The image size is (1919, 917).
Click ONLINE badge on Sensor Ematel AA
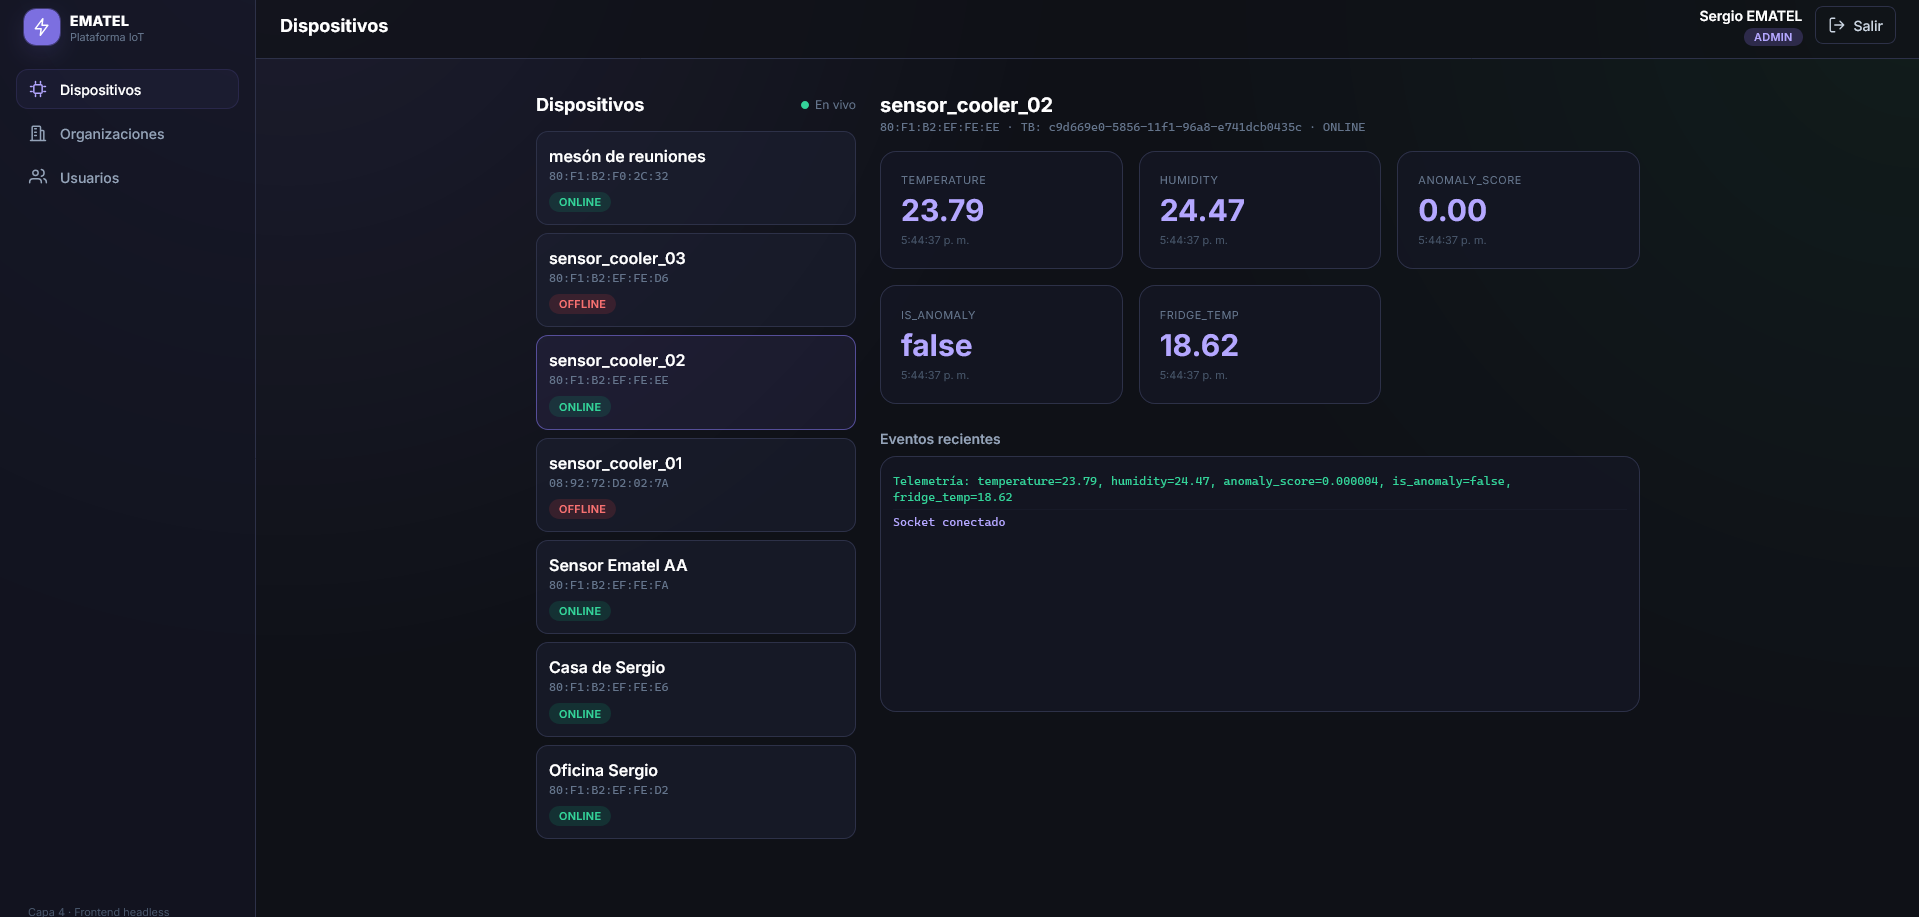click(580, 611)
